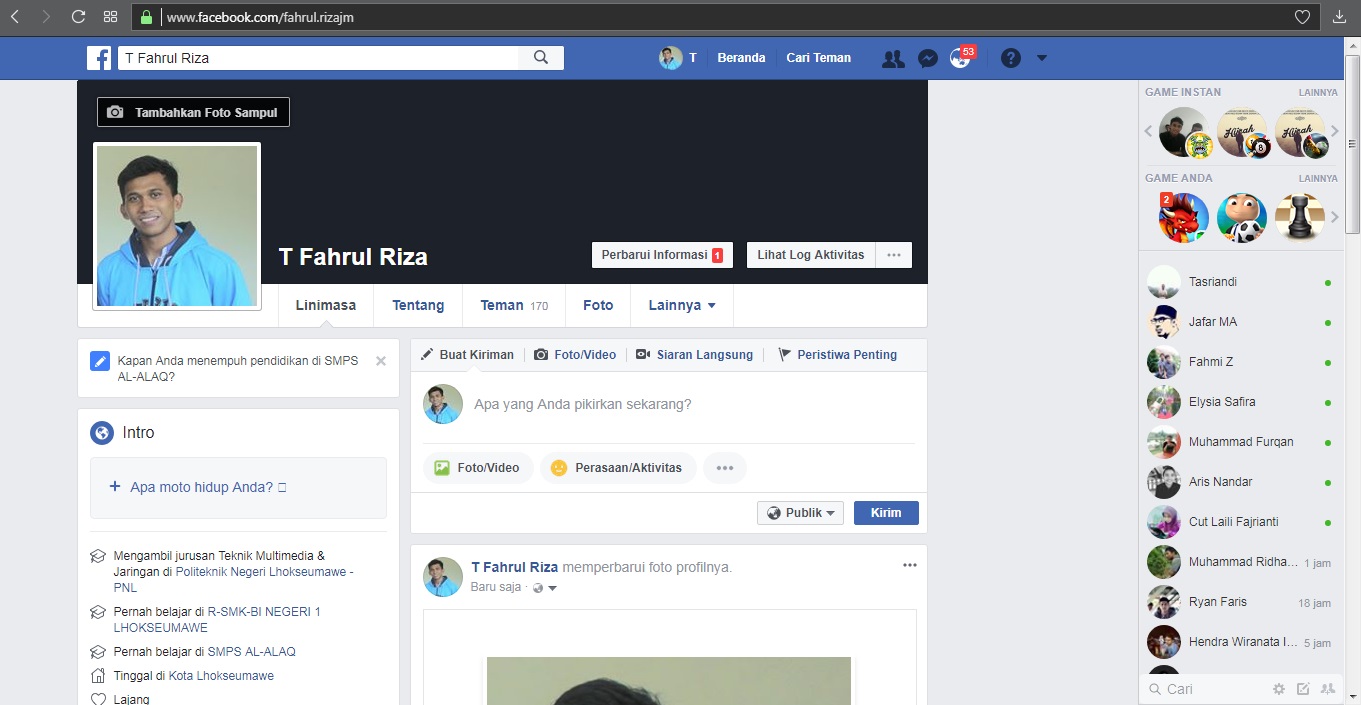The height and width of the screenshot is (705, 1361).
Task: Open the Messenger icon in top bar
Action: (x=927, y=59)
